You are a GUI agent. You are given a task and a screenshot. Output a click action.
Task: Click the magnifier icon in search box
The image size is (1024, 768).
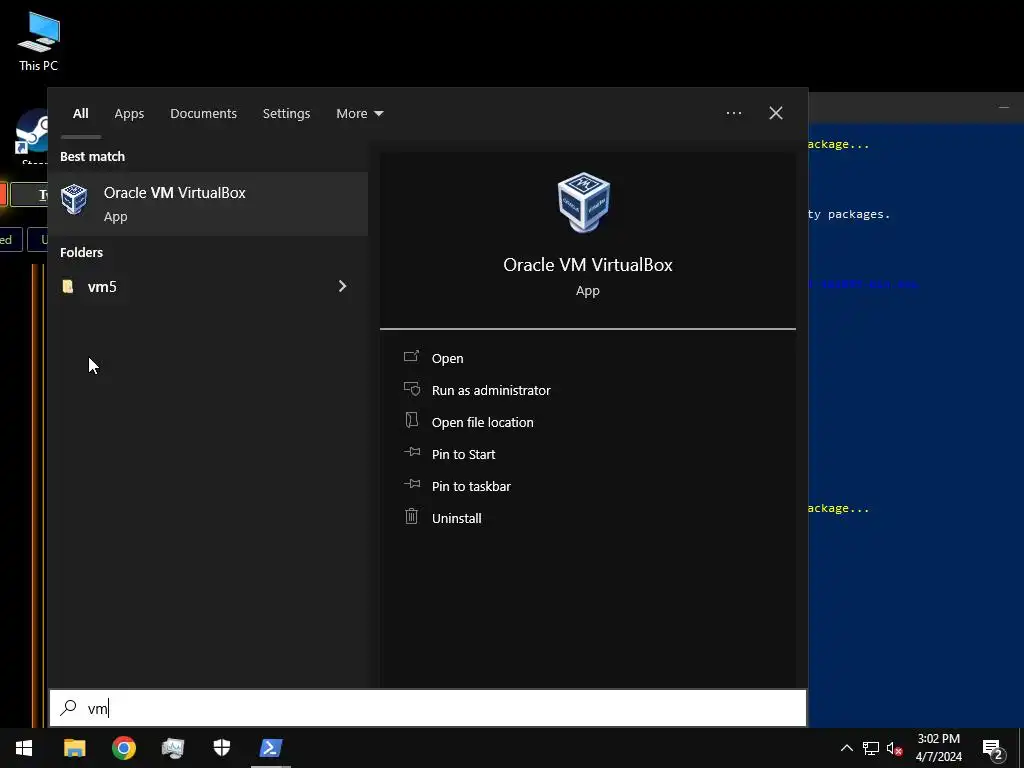(68, 708)
